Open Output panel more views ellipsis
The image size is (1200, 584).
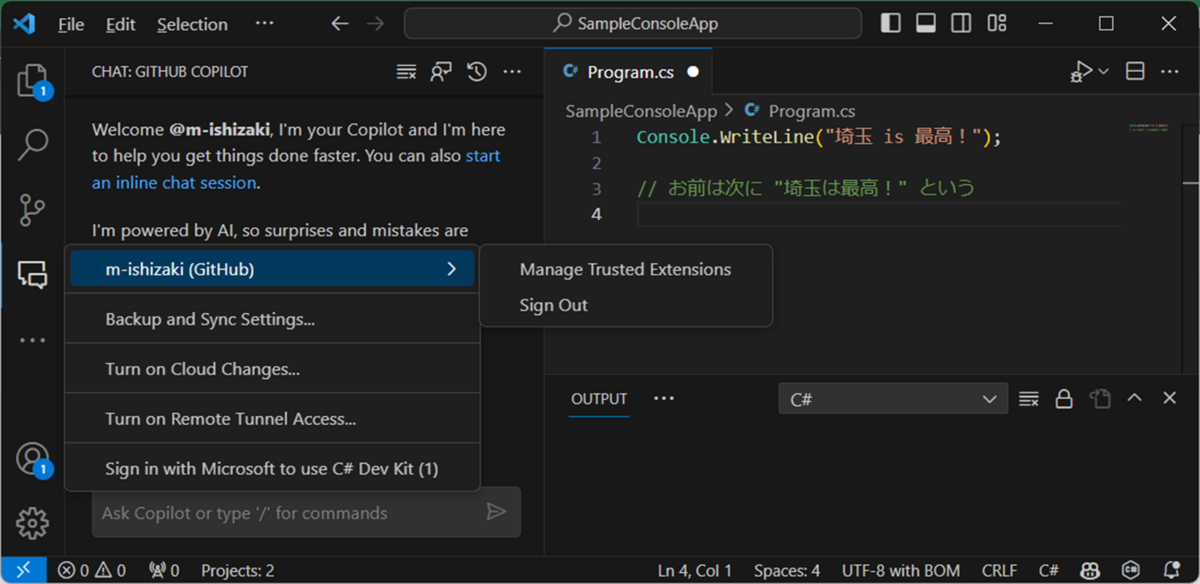click(x=664, y=399)
